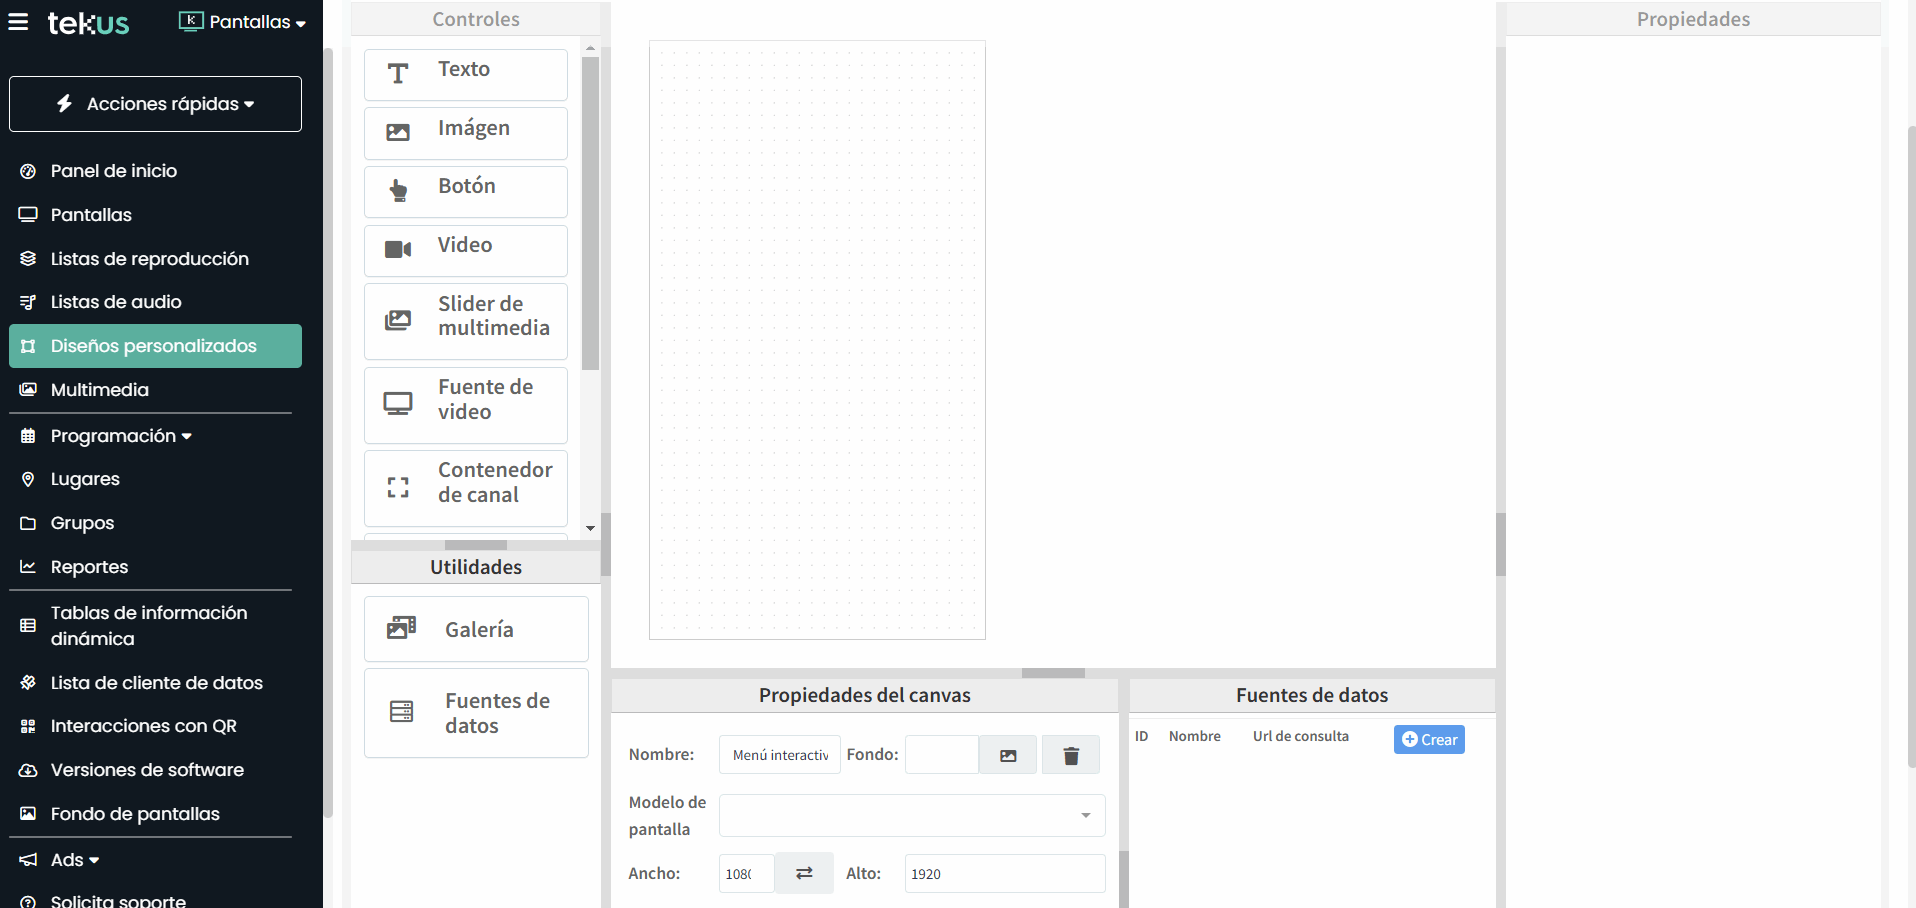Open the Pantallas dropdown in header

pos(243,22)
